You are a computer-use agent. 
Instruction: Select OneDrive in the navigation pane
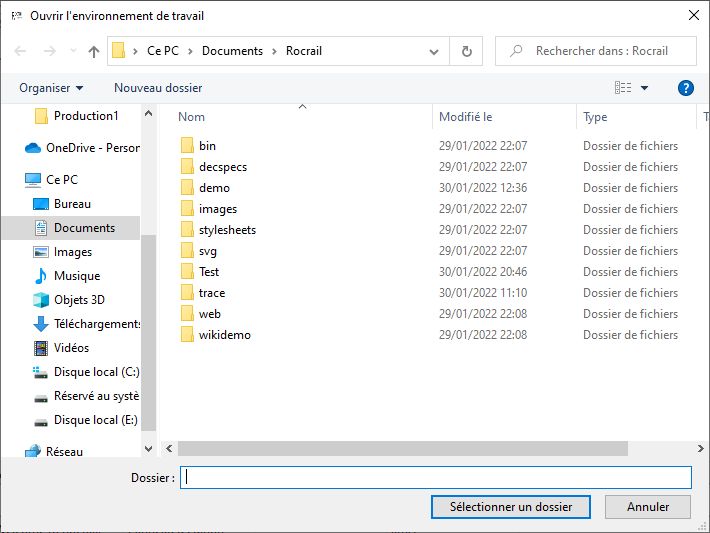(82, 148)
